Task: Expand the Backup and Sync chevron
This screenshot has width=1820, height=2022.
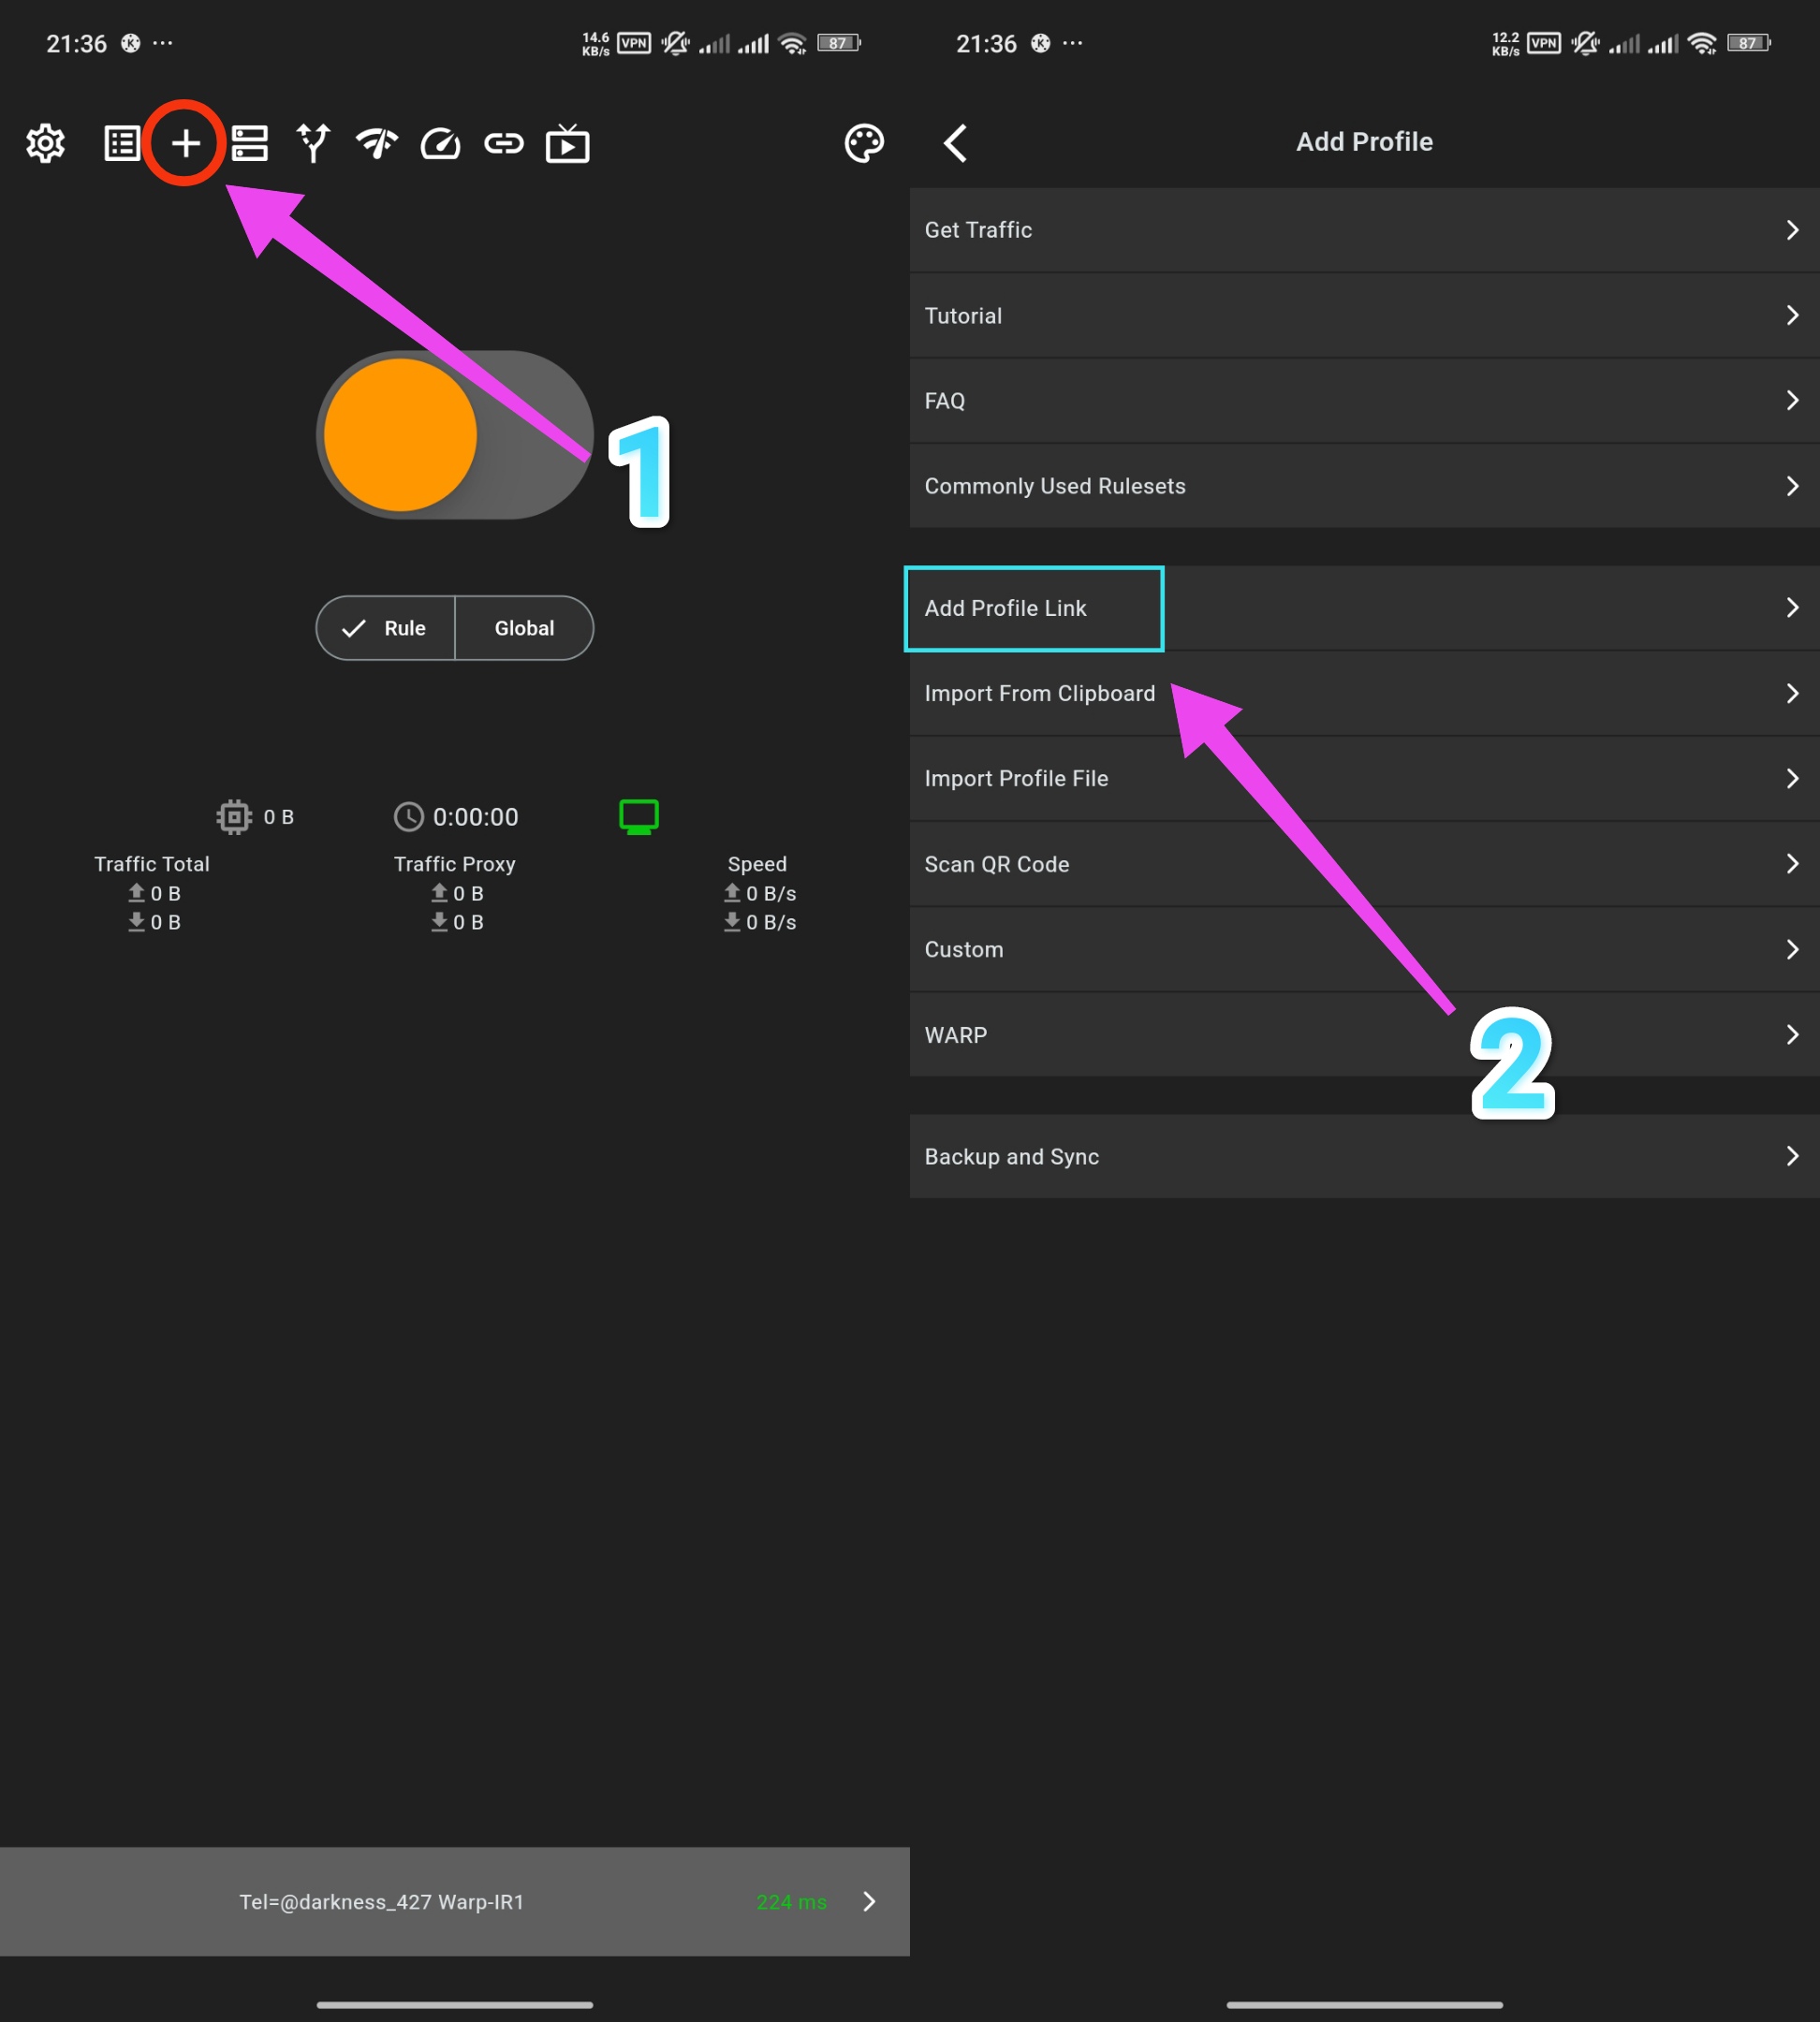Action: pyautogui.click(x=1791, y=1156)
